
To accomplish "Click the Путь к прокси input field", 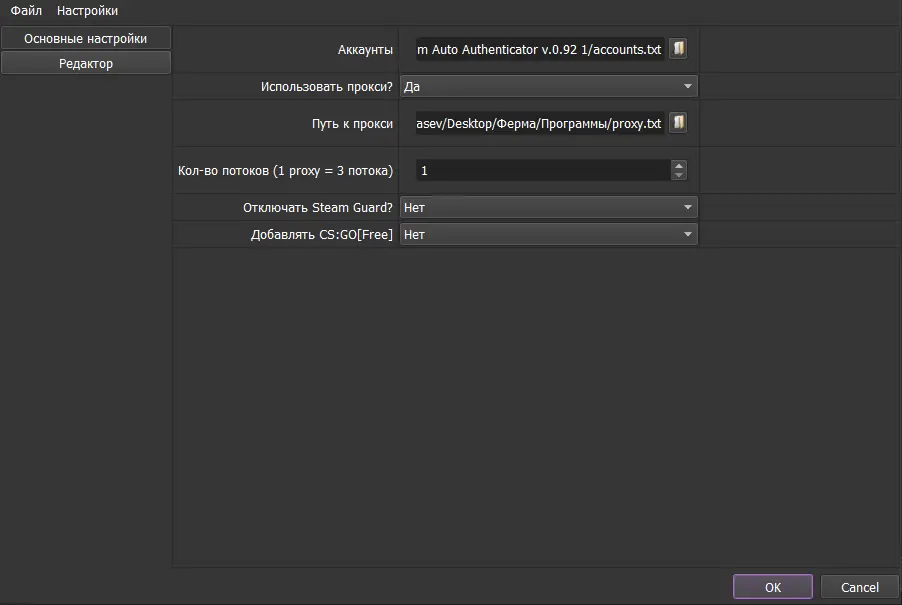I will click(540, 124).
